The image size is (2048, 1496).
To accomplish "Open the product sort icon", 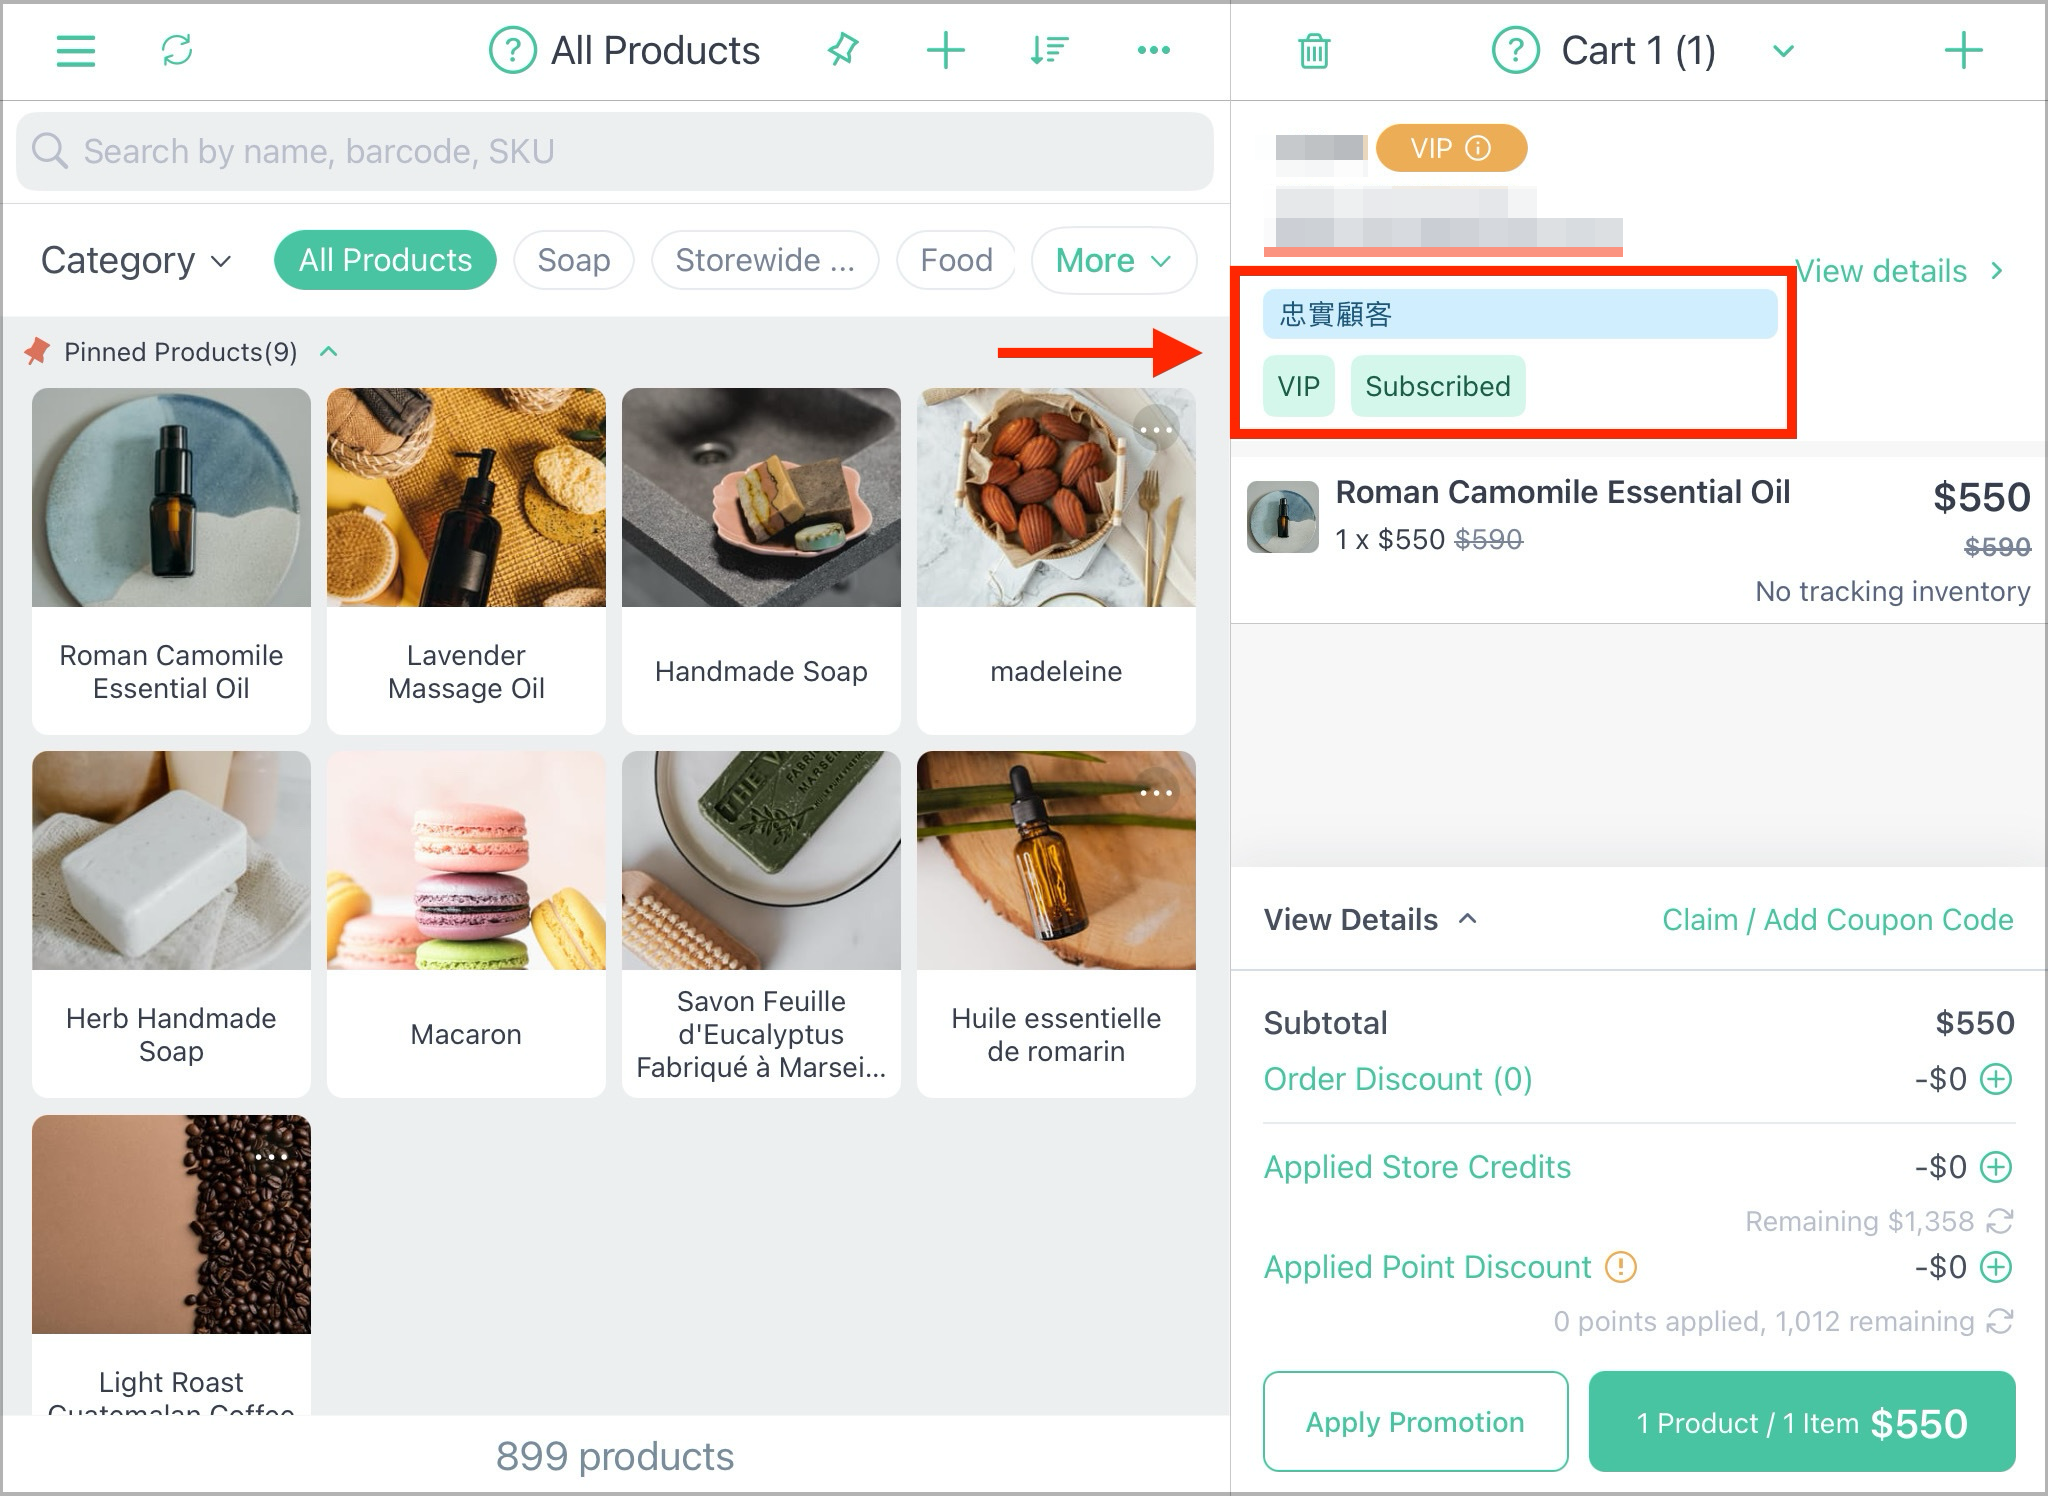I will [1049, 50].
